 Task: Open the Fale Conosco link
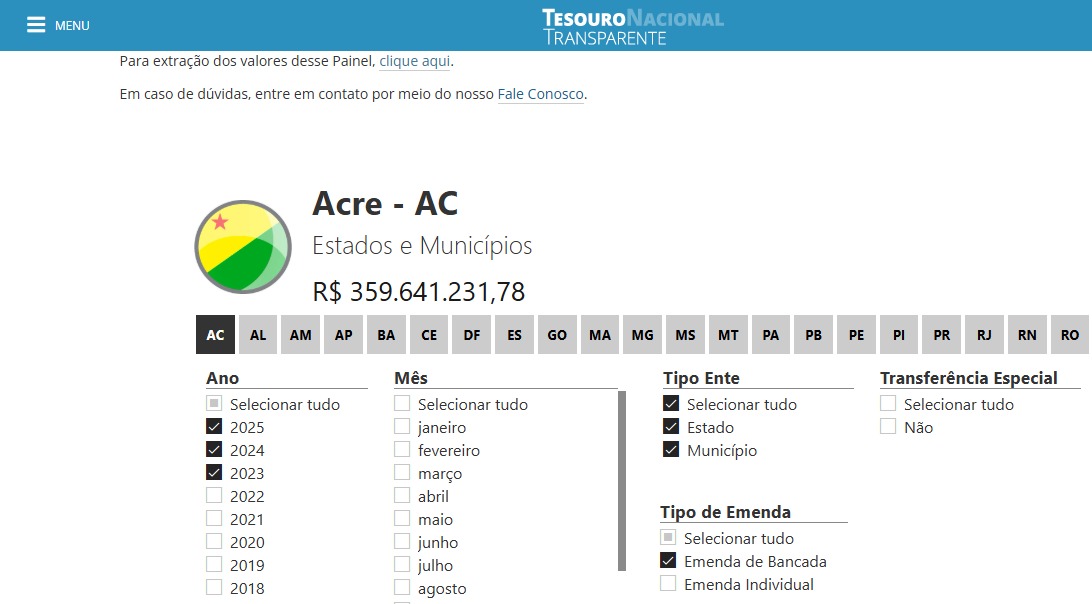540,94
